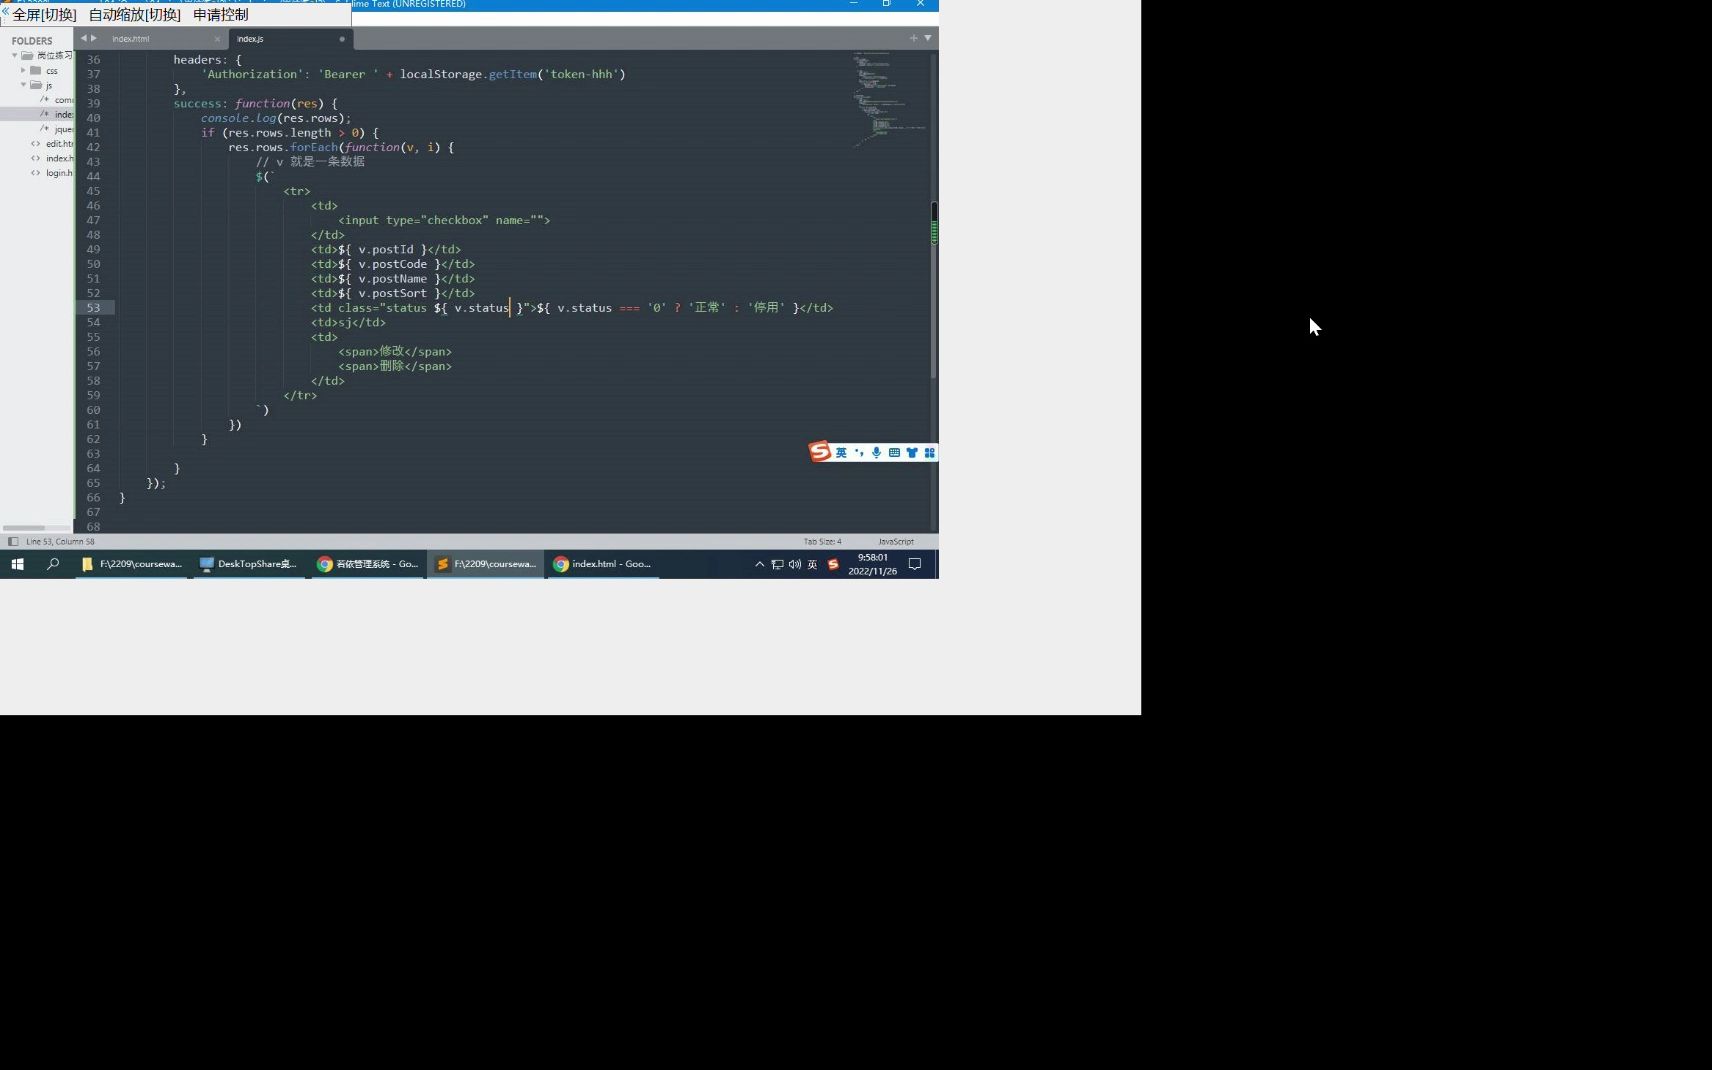1712x1070 pixels.
Task: Click unsaved dot on index.js tab
Action: pos(342,39)
